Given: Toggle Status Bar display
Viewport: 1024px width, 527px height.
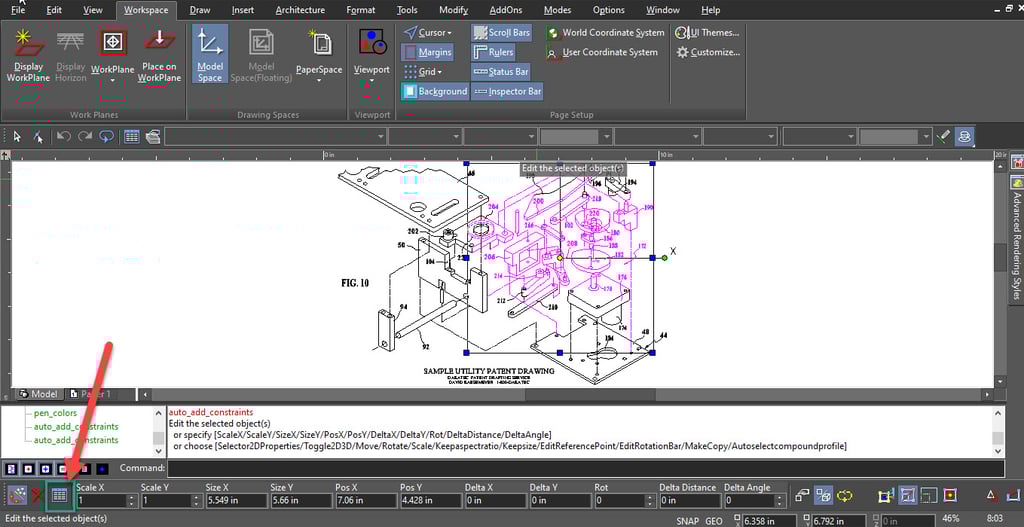Looking at the screenshot, I should pos(500,72).
